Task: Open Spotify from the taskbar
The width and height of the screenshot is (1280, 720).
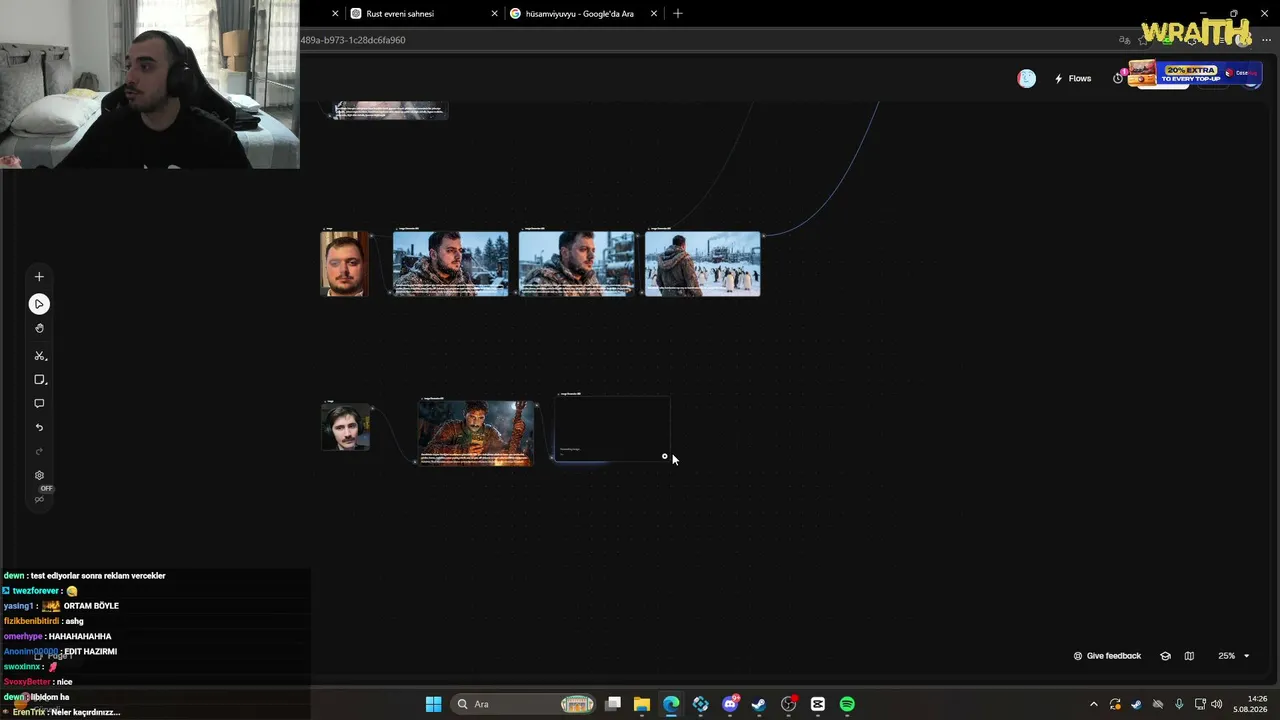Action: [x=847, y=704]
